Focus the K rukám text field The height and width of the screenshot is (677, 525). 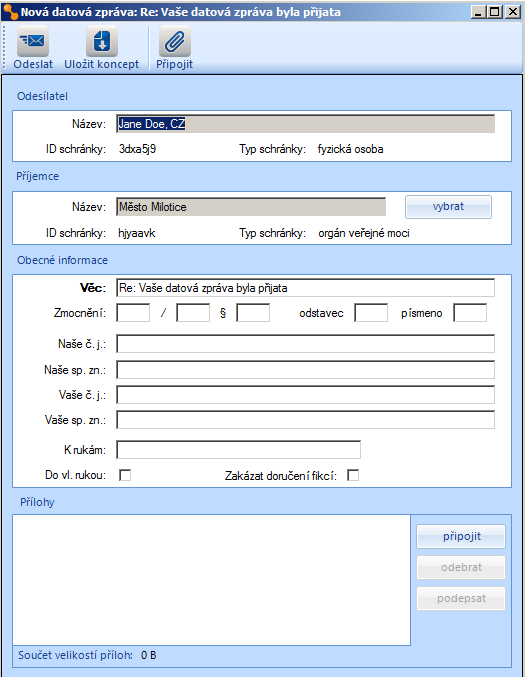point(238,449)
